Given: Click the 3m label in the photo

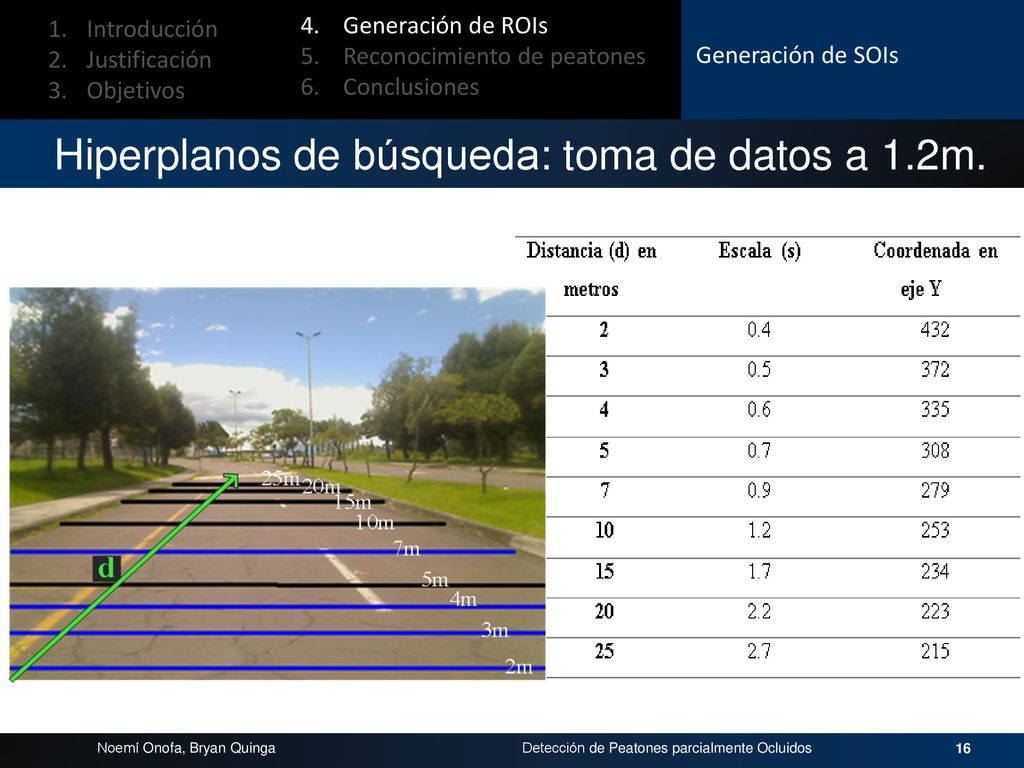Looking at the screenshot, I should [494, 630].
